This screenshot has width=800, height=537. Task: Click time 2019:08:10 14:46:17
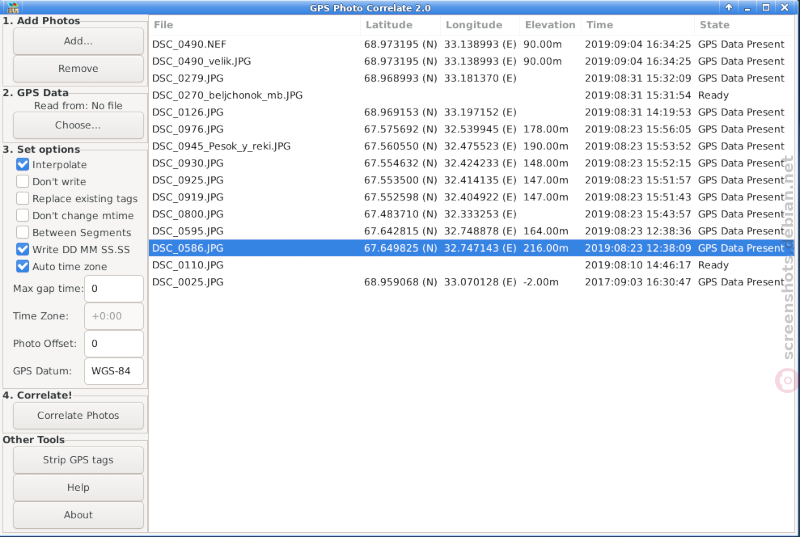coord(638,265)
